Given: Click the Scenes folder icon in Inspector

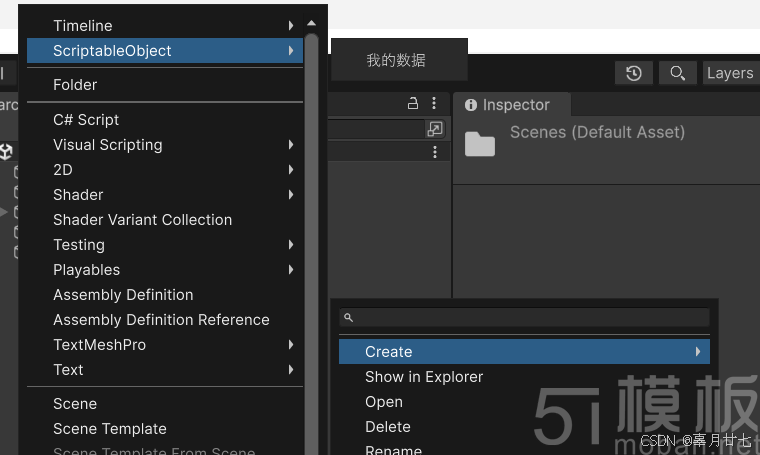Looking at the screenshot, I should [x=480, y=144].
